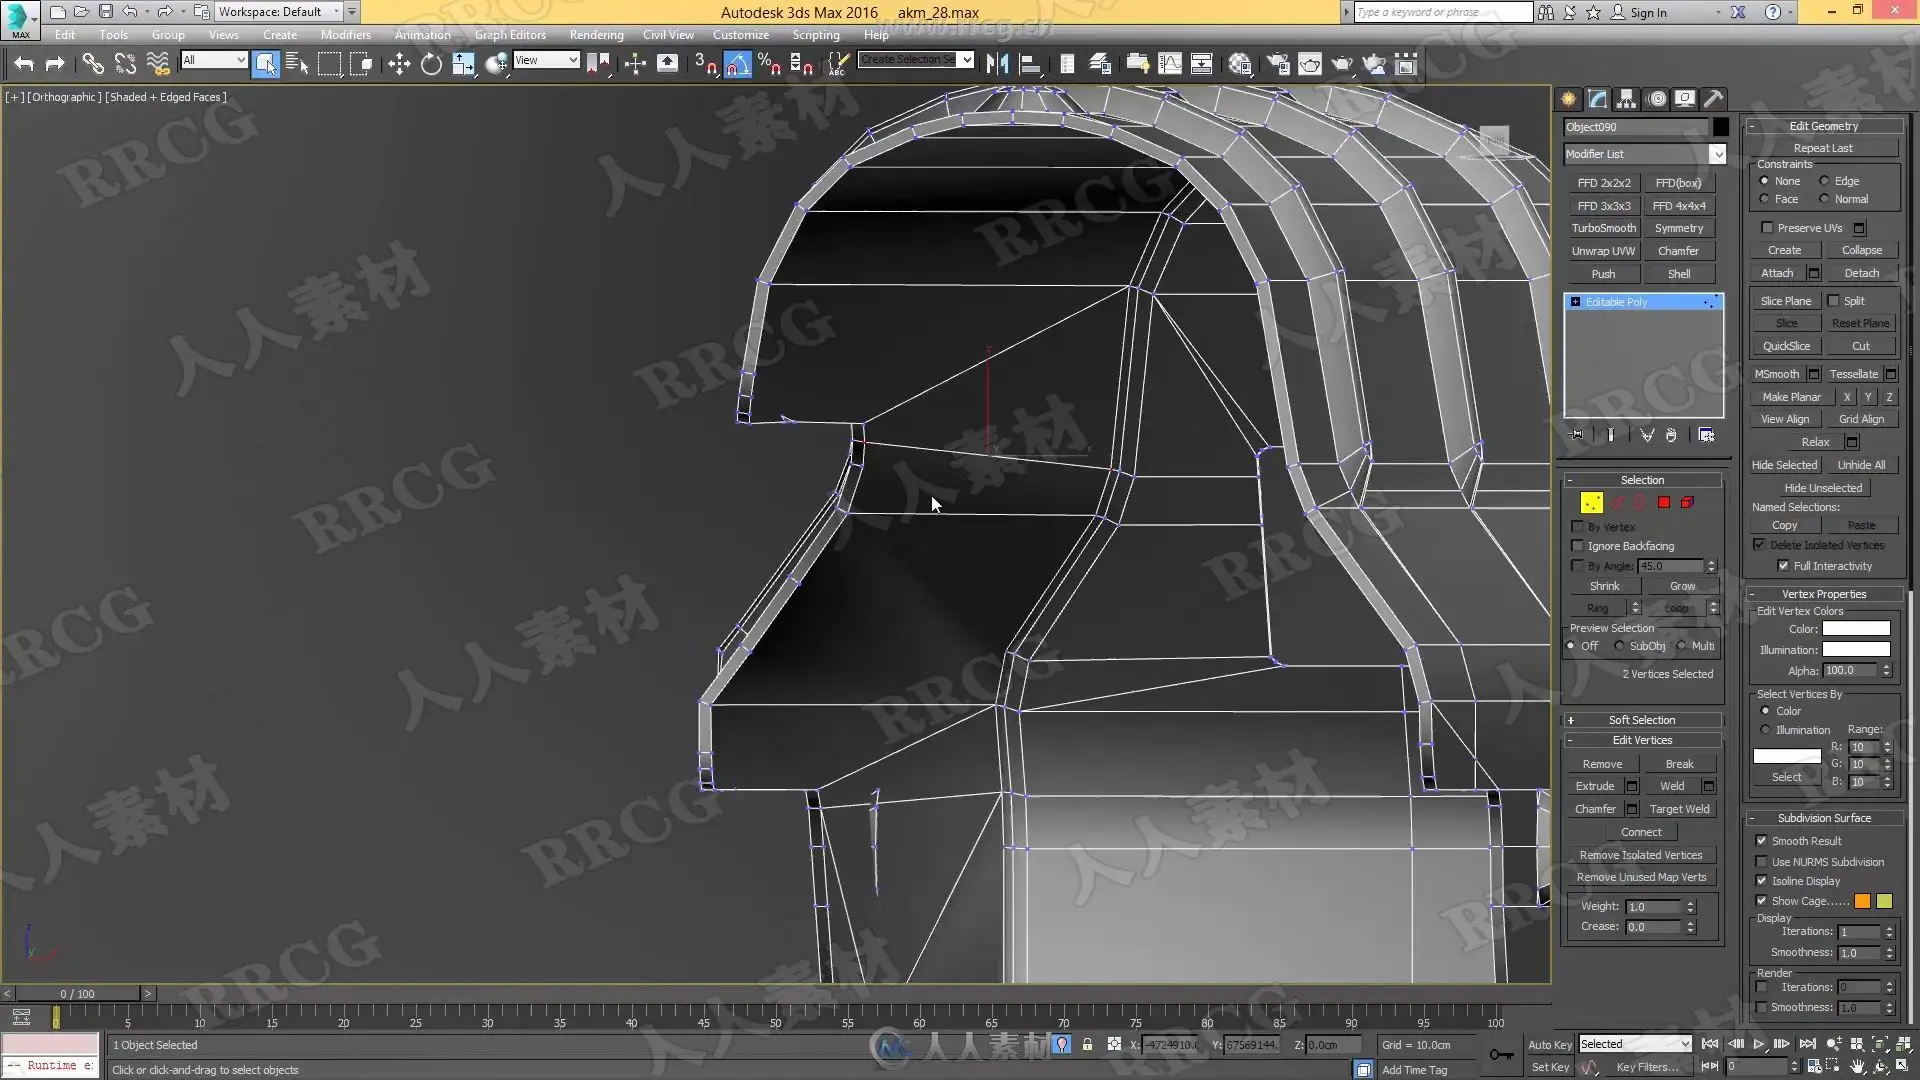Open the reference coordinate View dropdown
1920x1080 pixels.
546,61
